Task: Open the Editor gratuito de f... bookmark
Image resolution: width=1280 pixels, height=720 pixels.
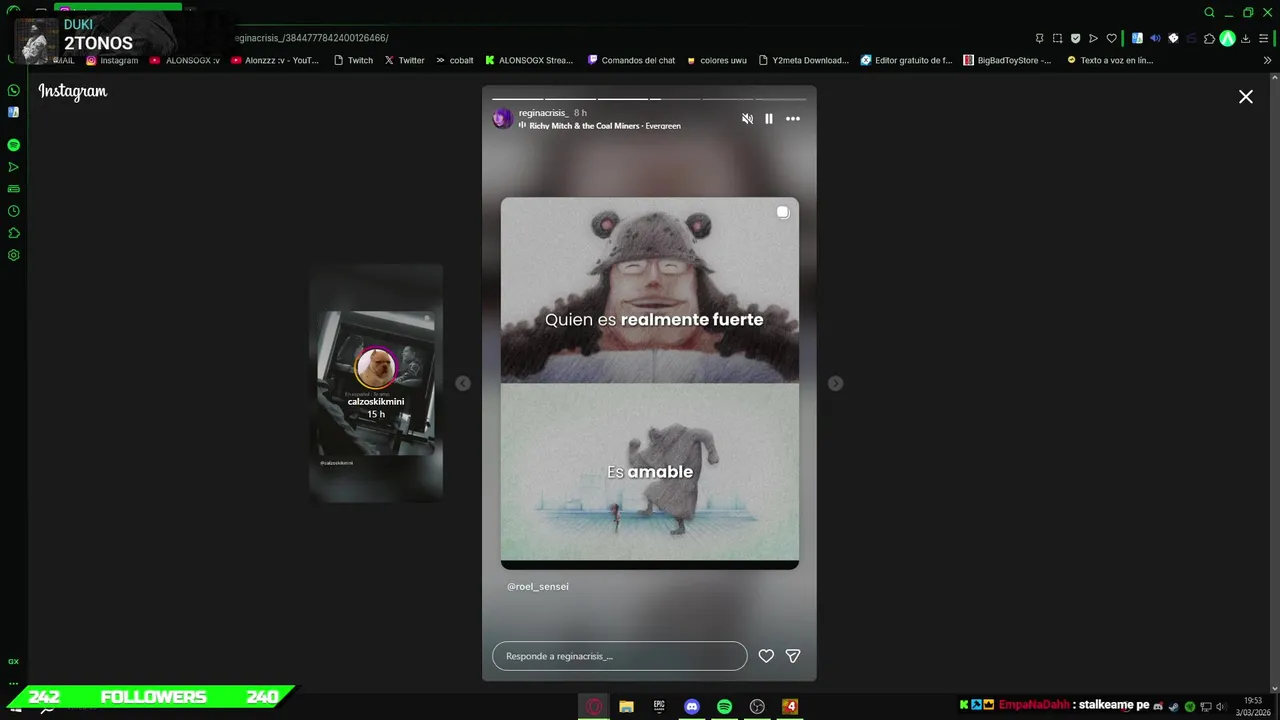Action: 907,60
